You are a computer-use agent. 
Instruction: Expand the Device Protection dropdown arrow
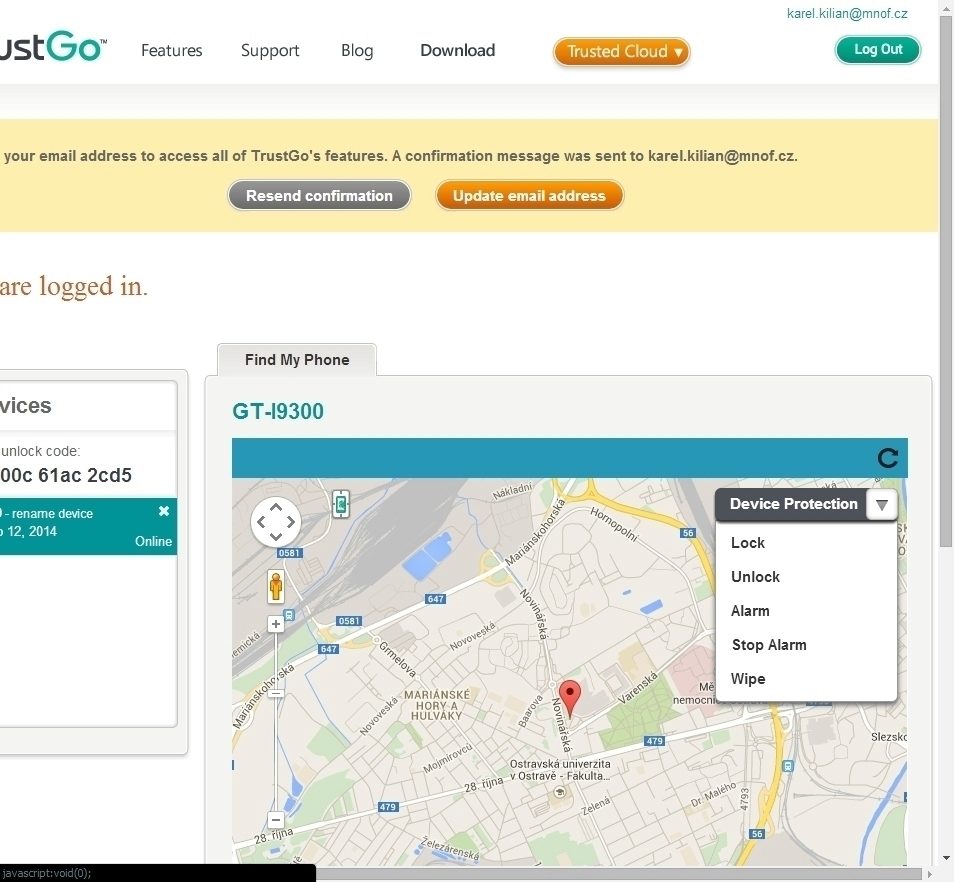(x=882, y=504)
